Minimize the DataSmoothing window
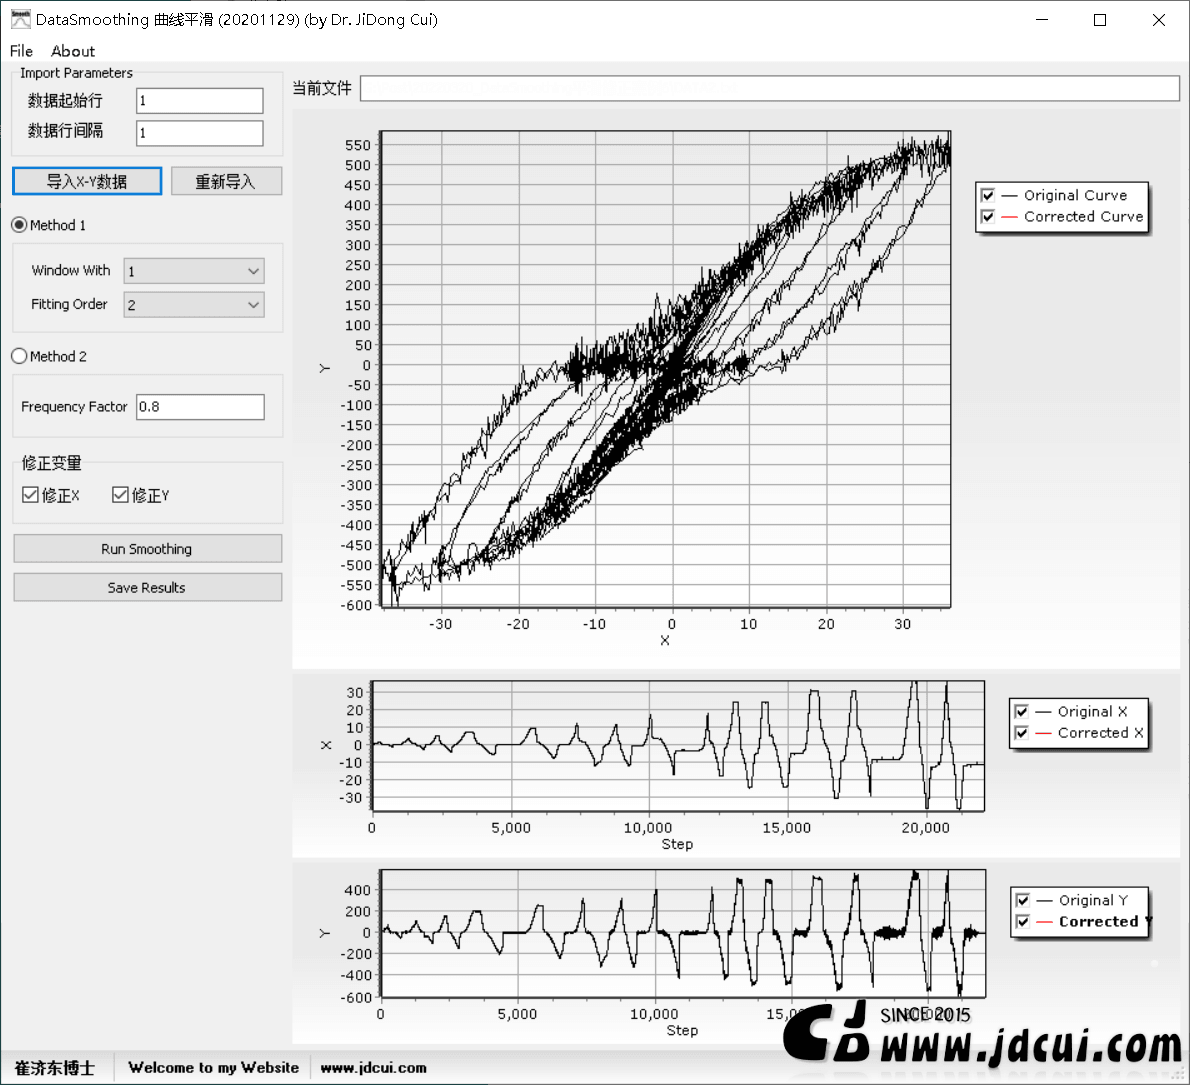 pyautogui.click(x=1042, y=20)
